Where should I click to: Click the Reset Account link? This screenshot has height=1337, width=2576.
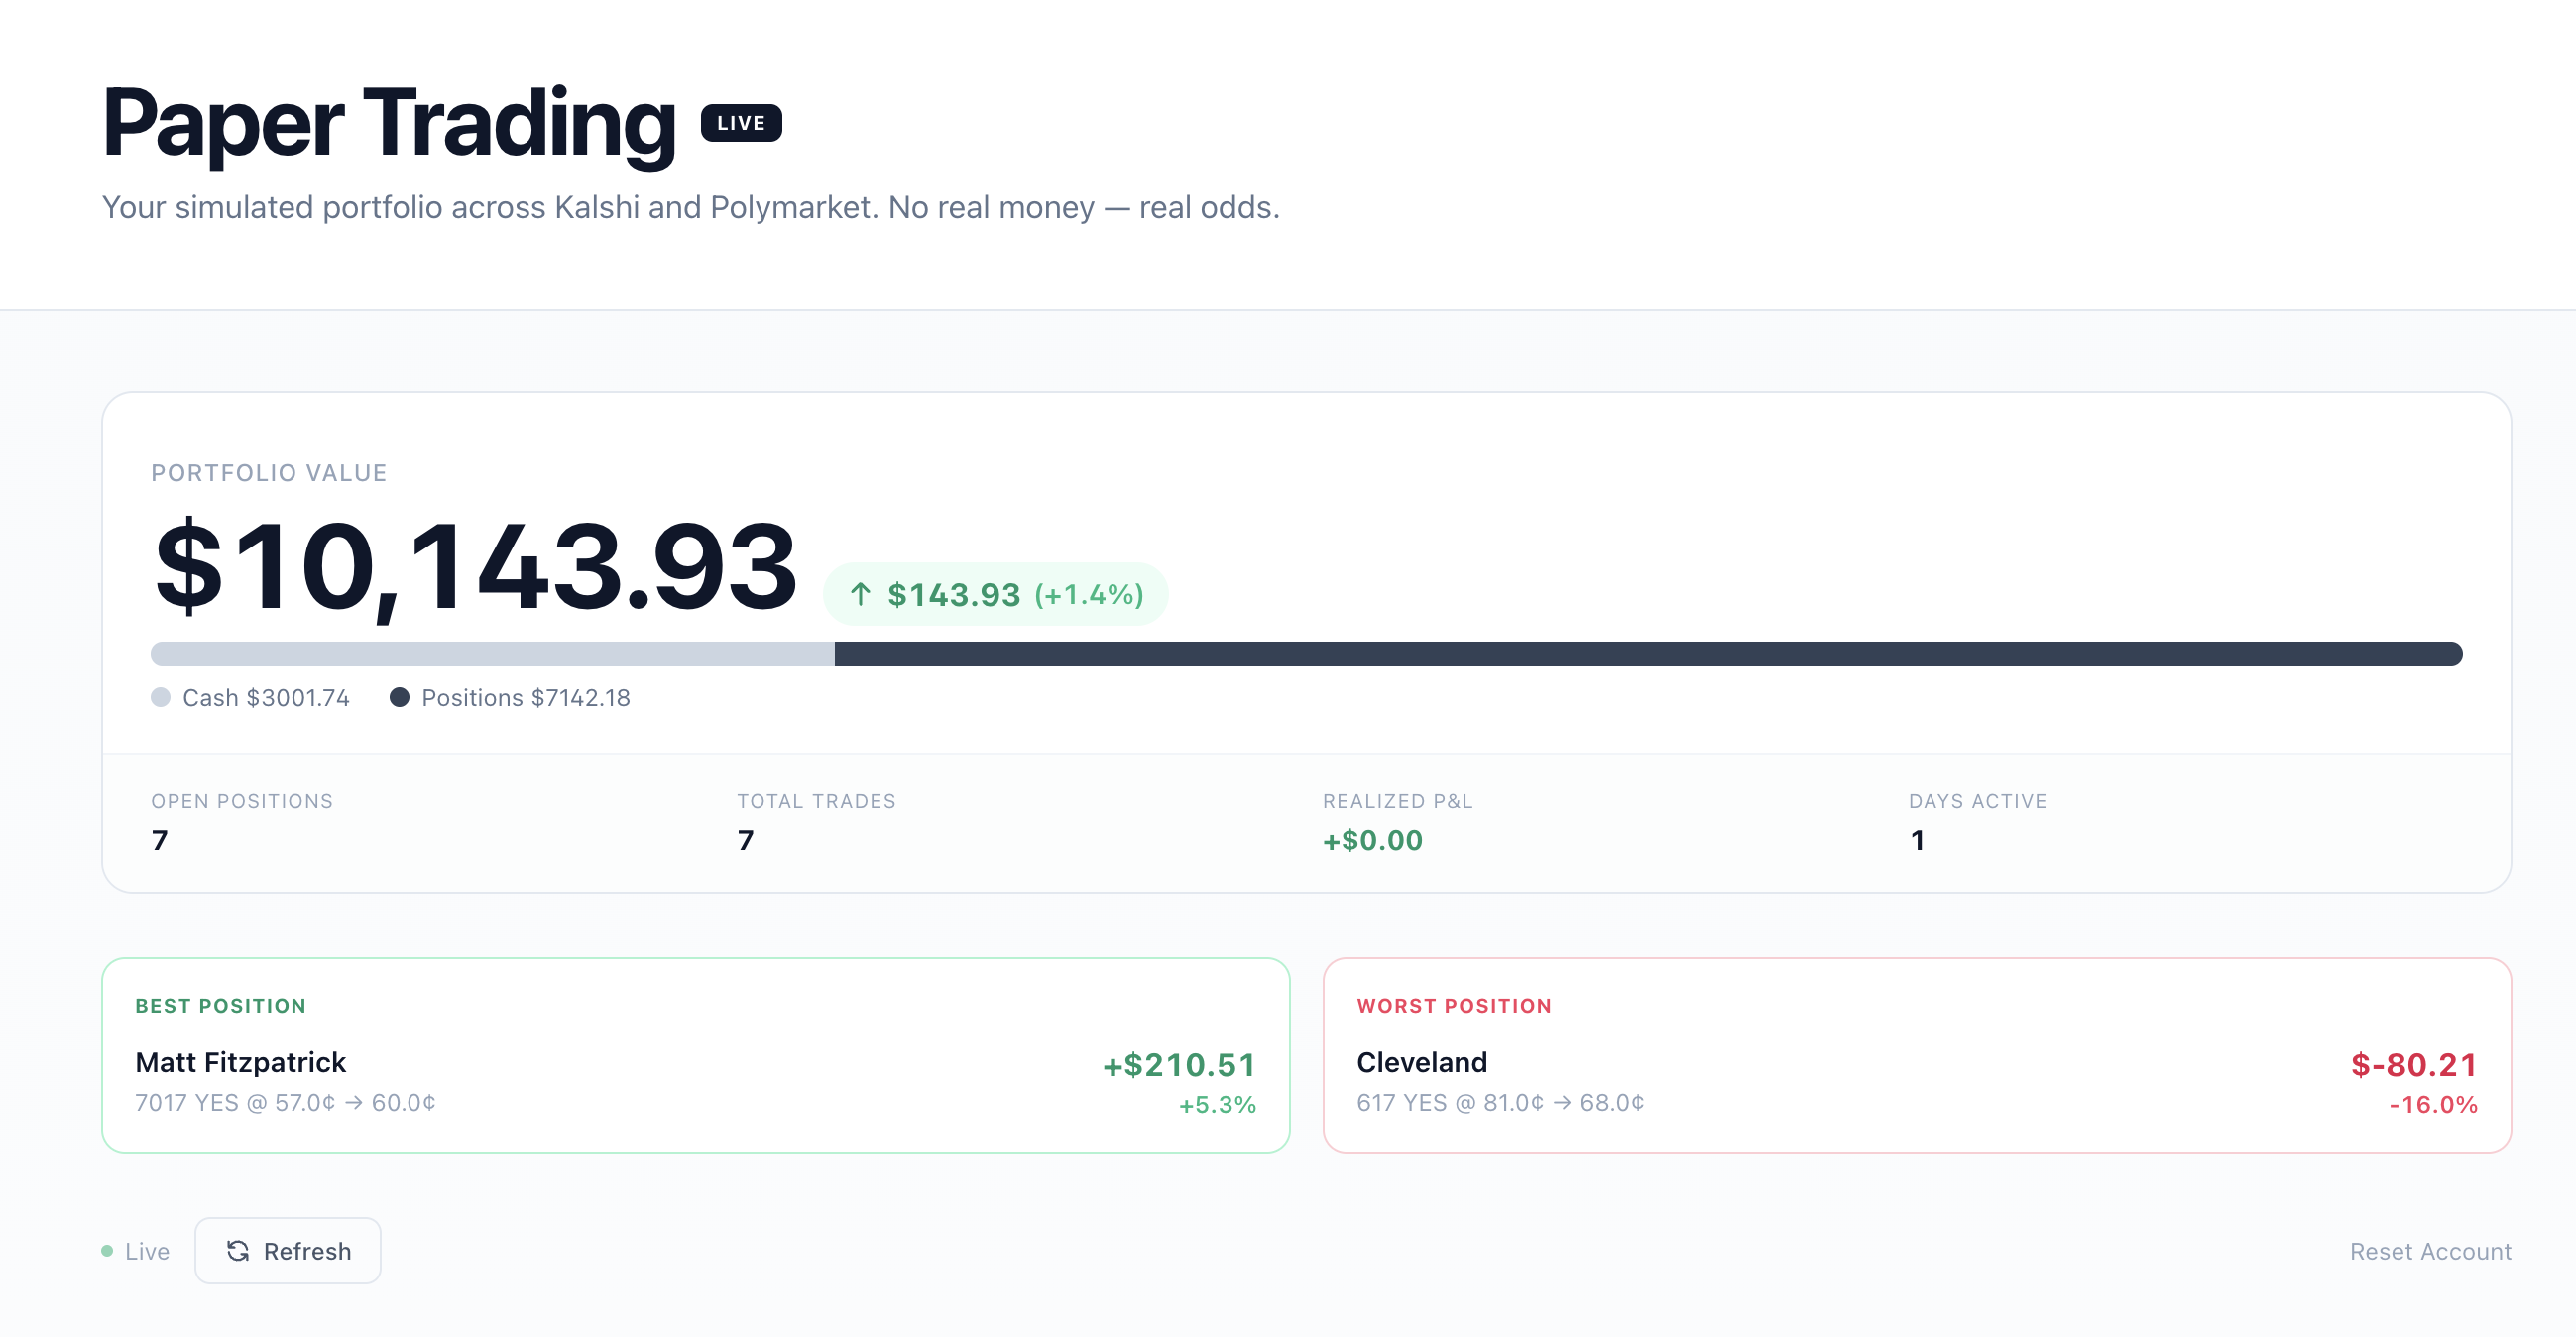2431,1251
